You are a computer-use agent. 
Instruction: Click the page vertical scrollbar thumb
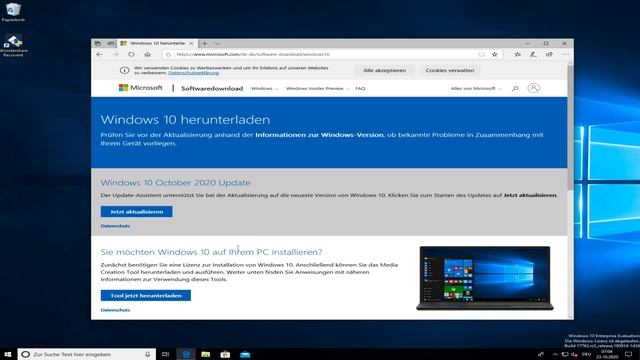coord(570,127)
